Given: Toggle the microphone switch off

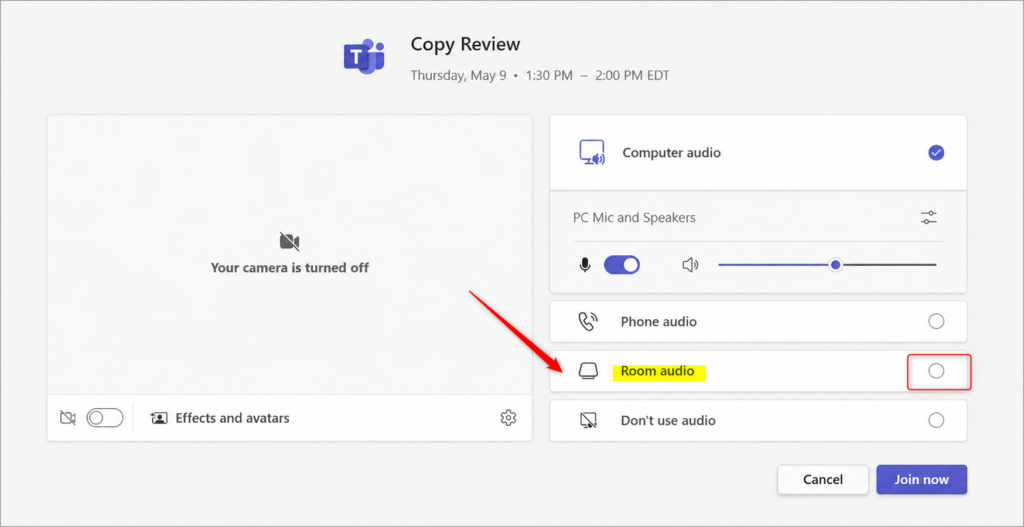Looking at the screenshot, I should click(622, 264).
